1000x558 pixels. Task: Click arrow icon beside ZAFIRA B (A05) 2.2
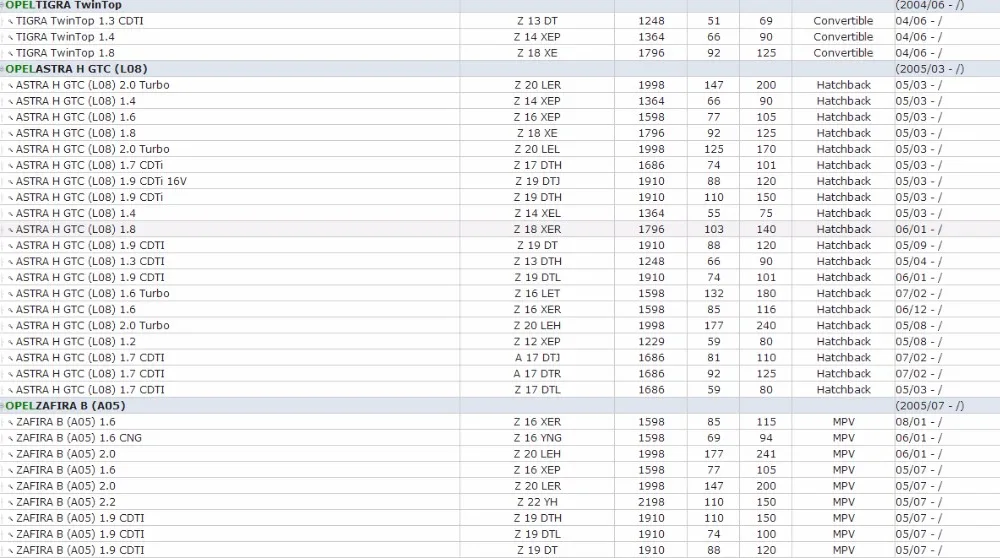tap(10, 503)
